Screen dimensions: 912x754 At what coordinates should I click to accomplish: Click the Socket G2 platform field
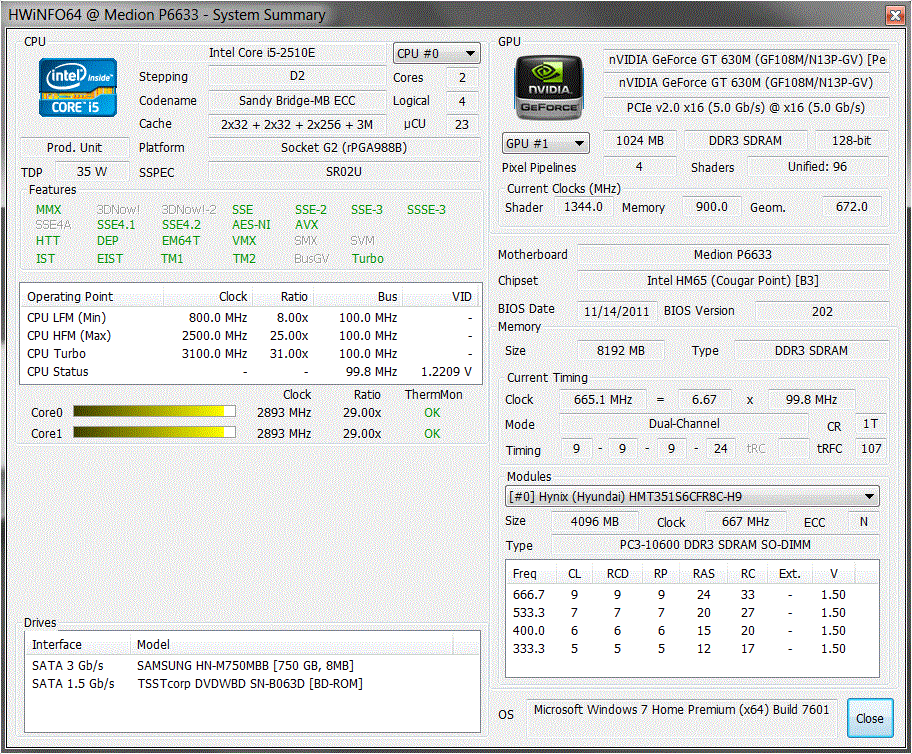click(344, 148)
